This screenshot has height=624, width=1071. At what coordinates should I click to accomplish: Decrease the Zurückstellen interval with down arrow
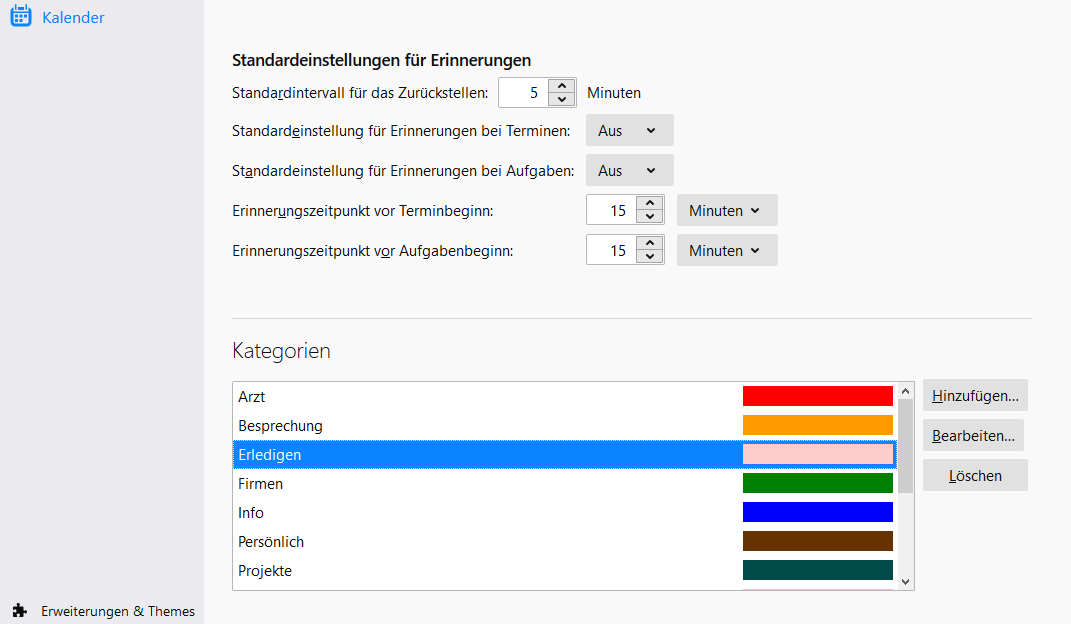tap(562, 100)
